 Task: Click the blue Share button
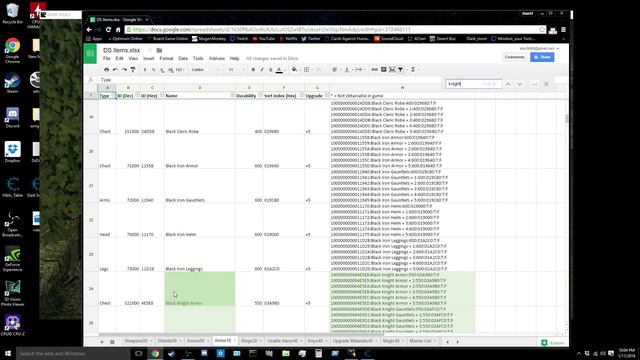coord(542,57)
